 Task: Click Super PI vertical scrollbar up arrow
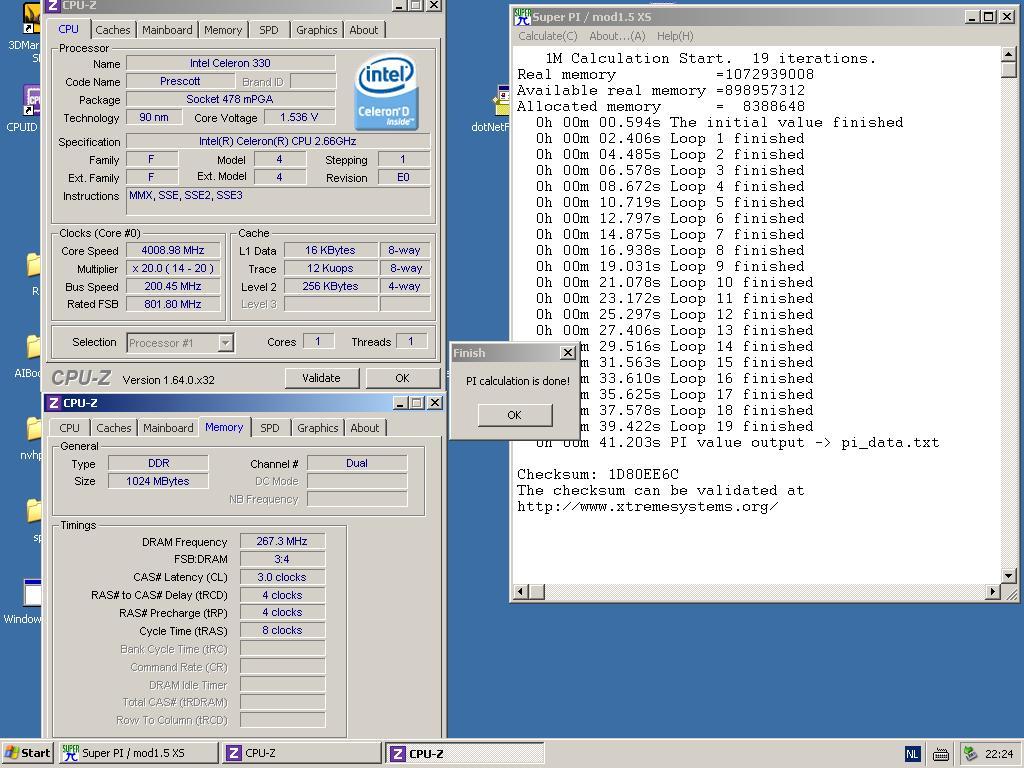[x=1008, y=54]
